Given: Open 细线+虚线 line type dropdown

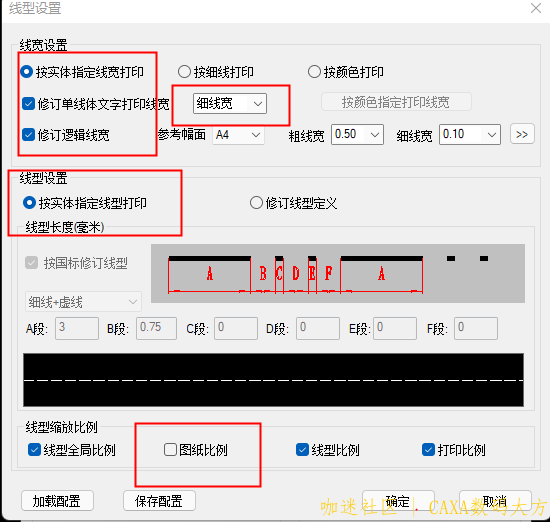Looking at the screenshot, I should pos(83,302).
